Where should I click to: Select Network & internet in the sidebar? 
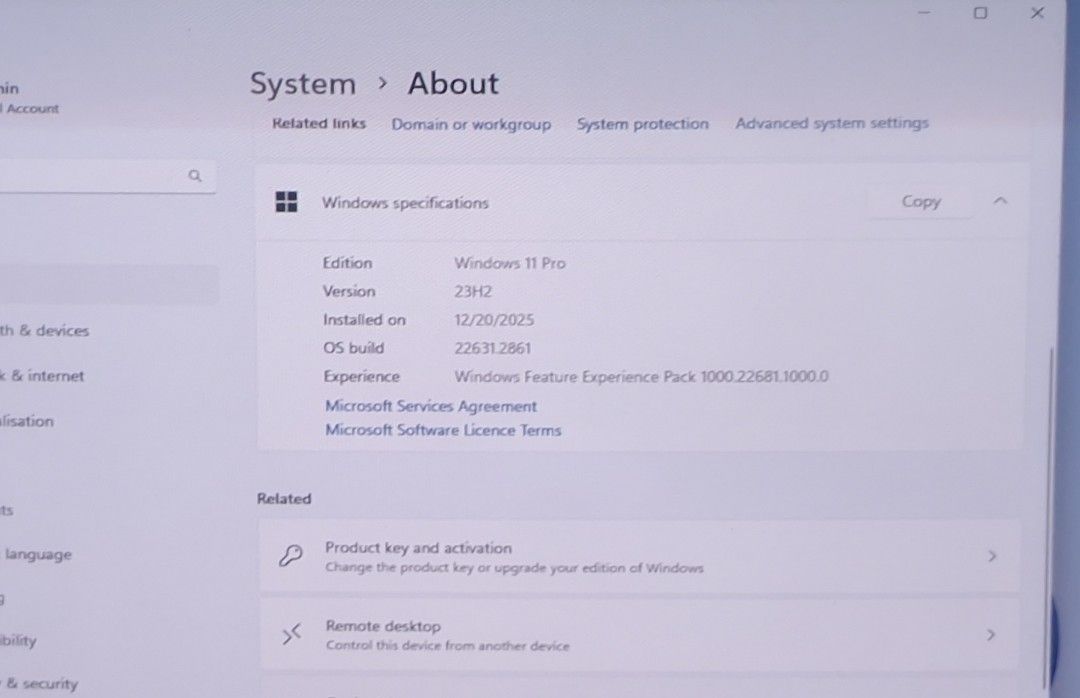point(45,377)
